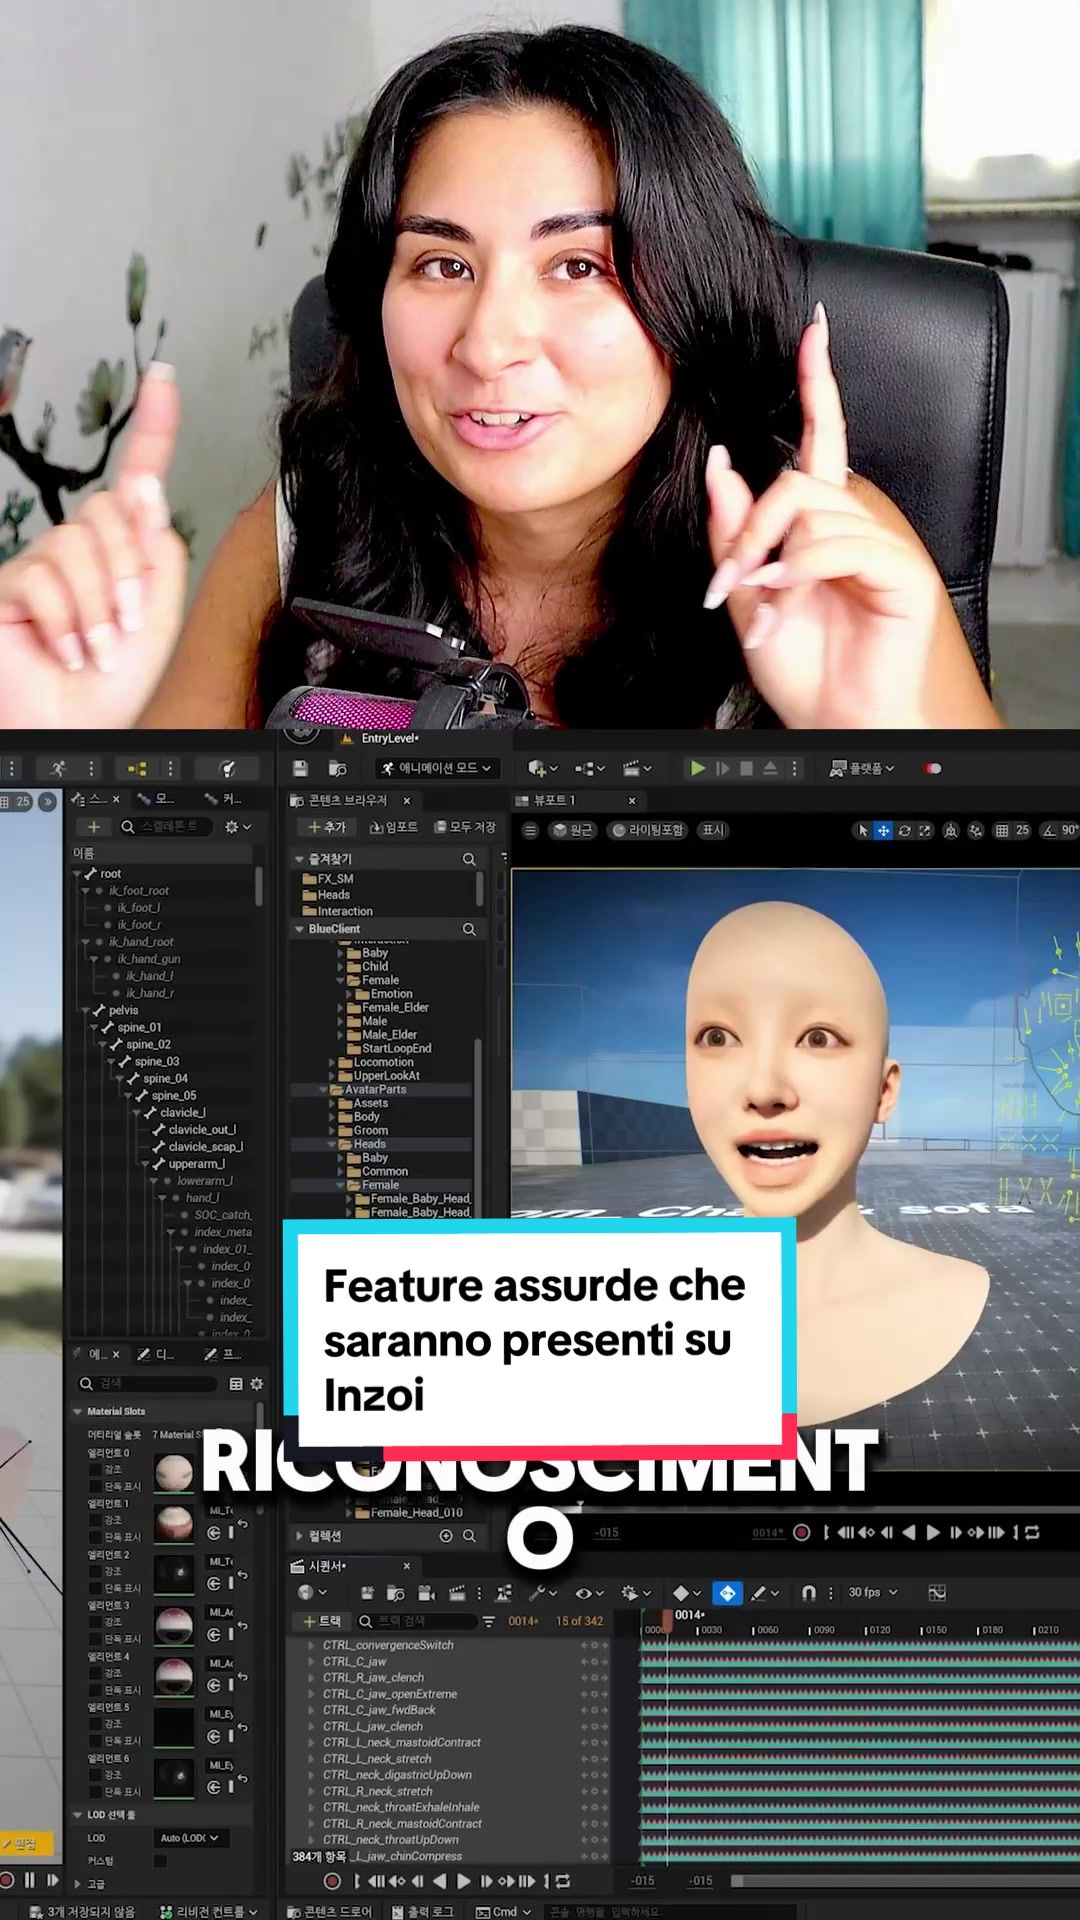
Task: Open the details panel settings gear
Action: click(x=257, y=1384)
